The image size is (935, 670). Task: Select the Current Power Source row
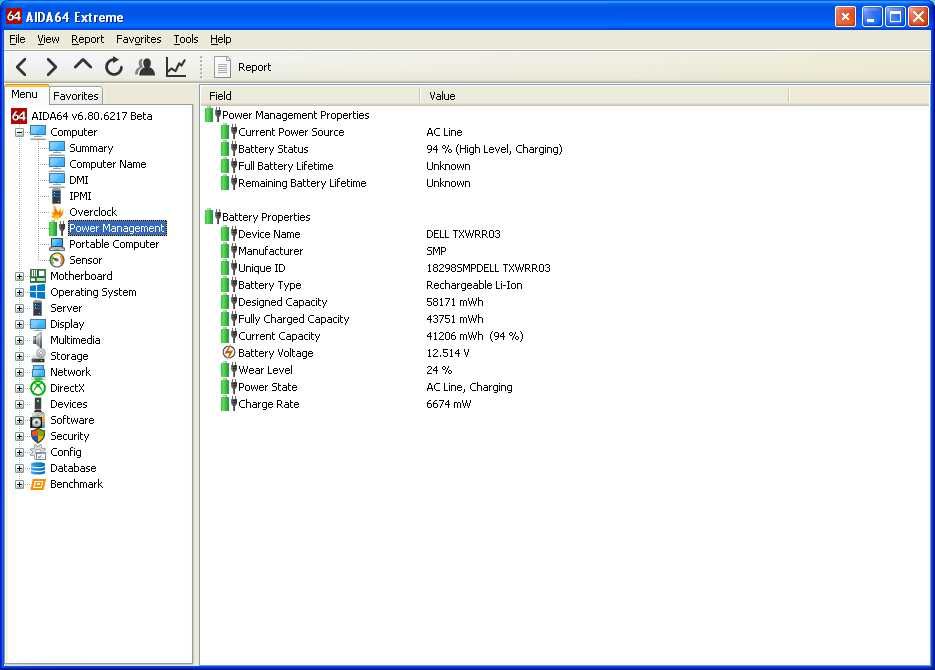(x=341, y=132)
